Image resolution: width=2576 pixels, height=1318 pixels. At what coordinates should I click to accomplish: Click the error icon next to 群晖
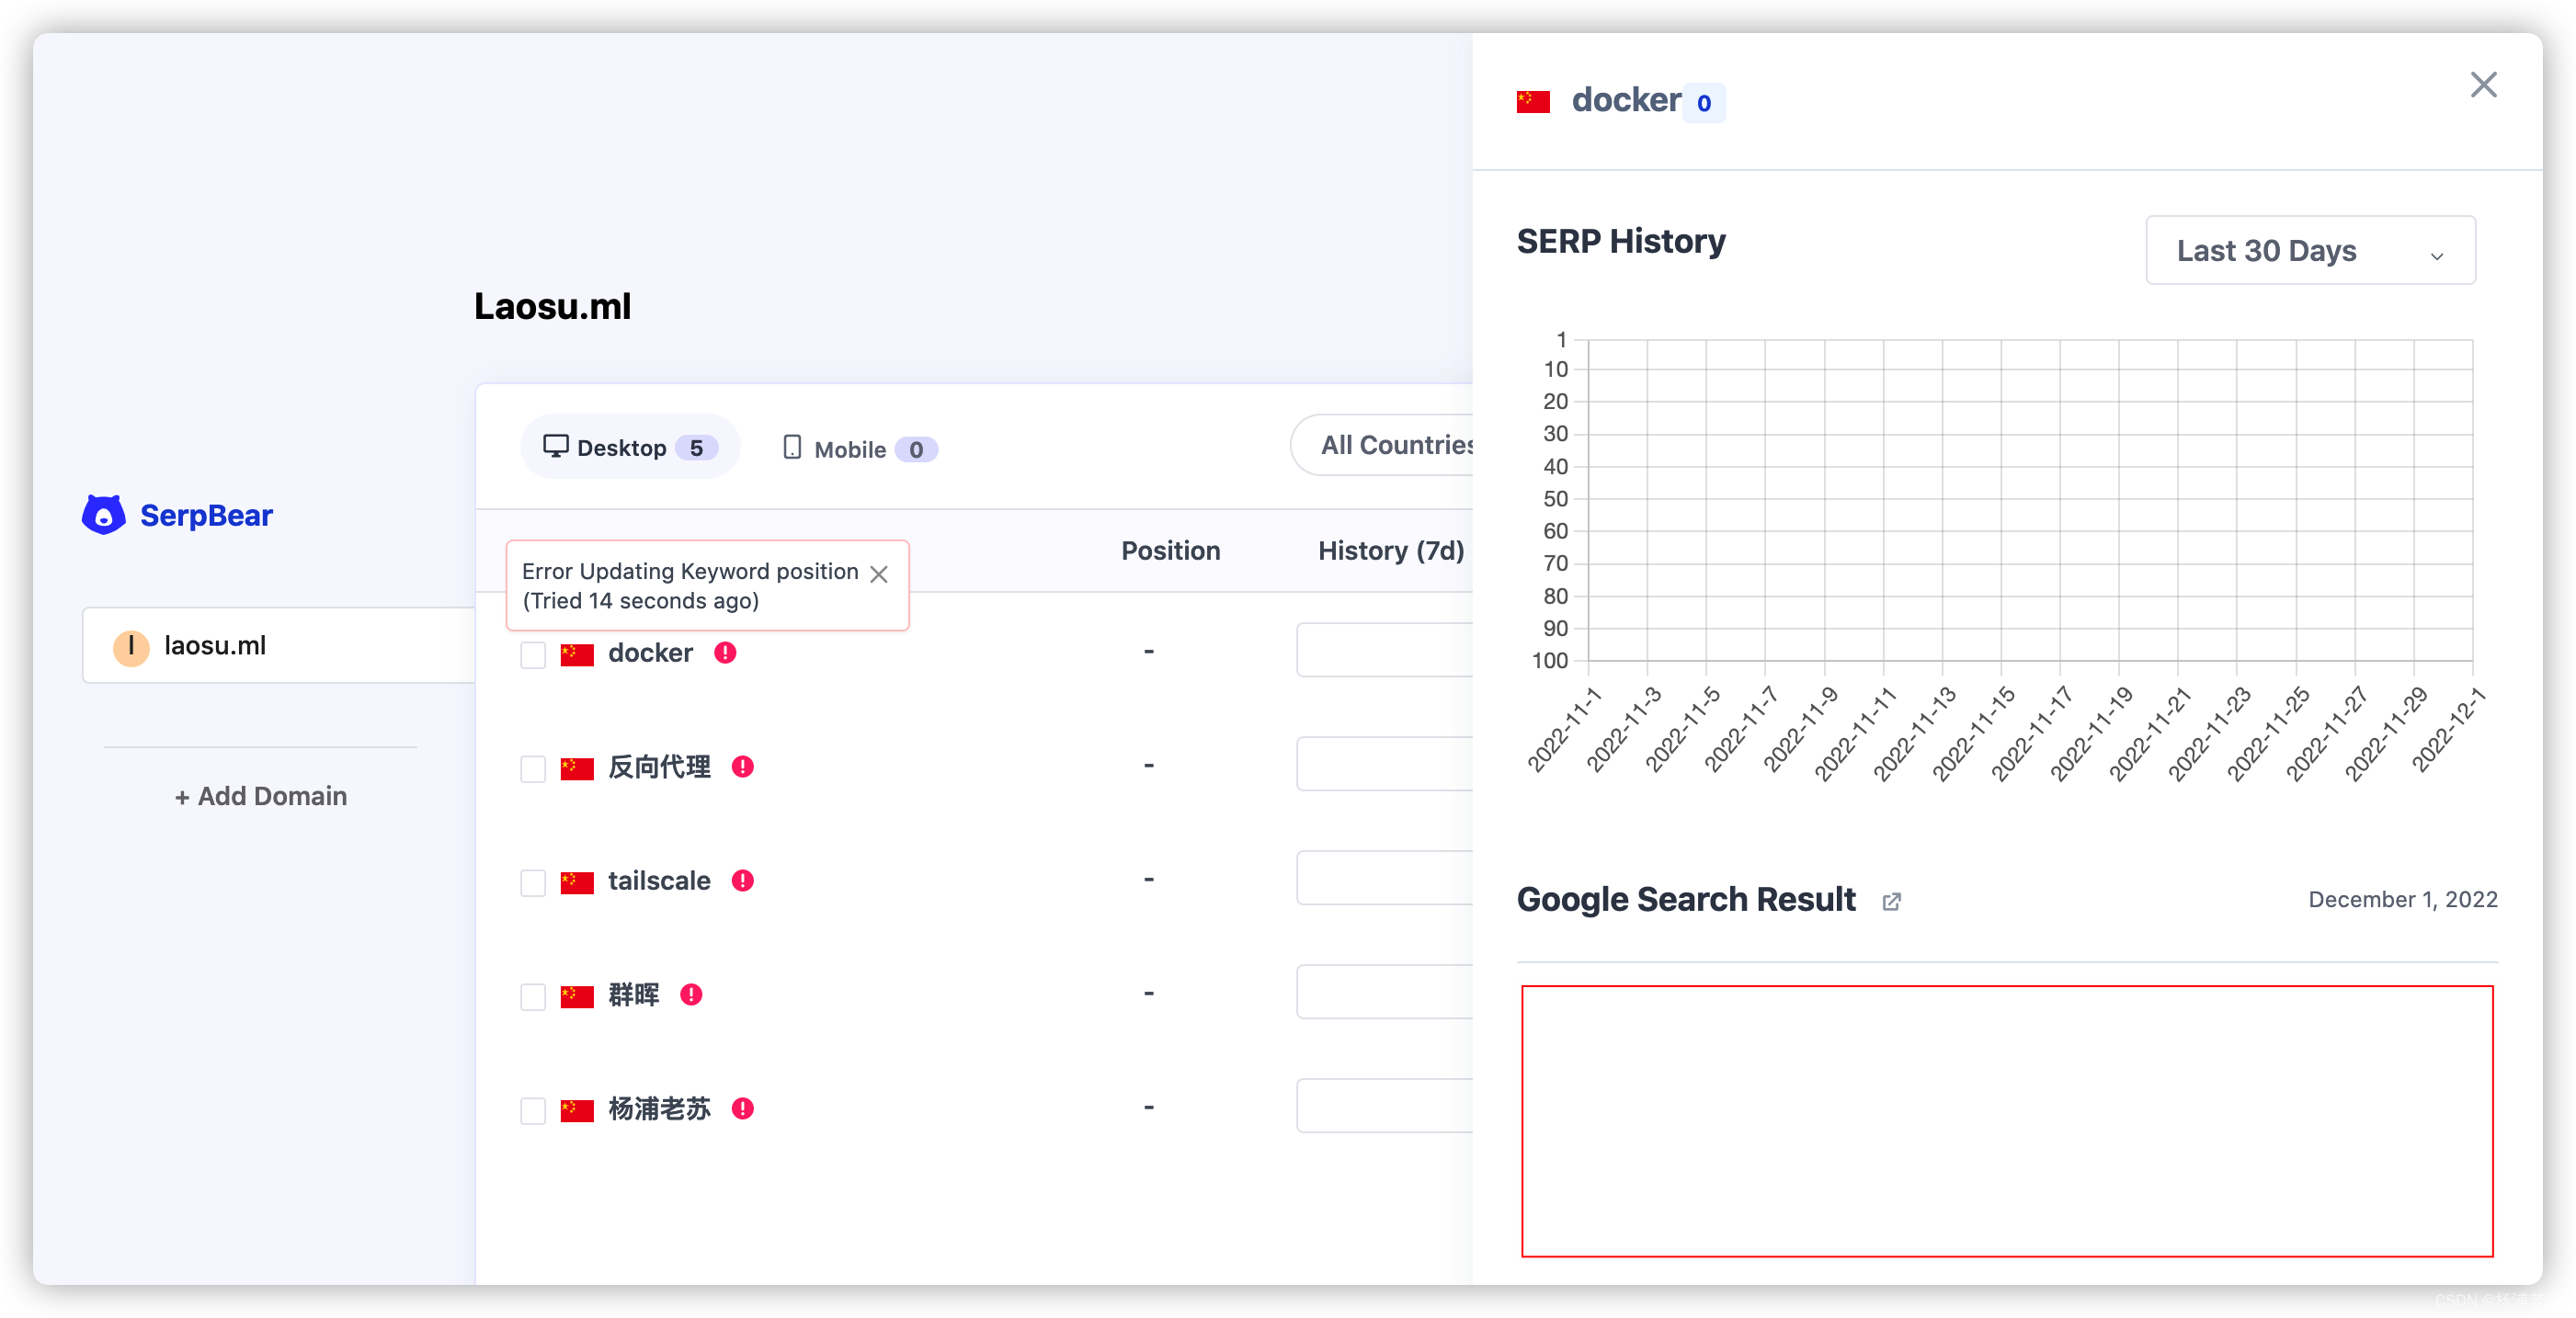coord(691,995)
